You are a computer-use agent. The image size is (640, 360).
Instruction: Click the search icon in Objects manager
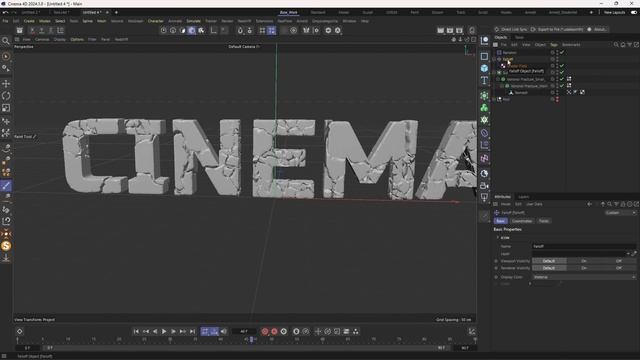click(x=616, y=44)
